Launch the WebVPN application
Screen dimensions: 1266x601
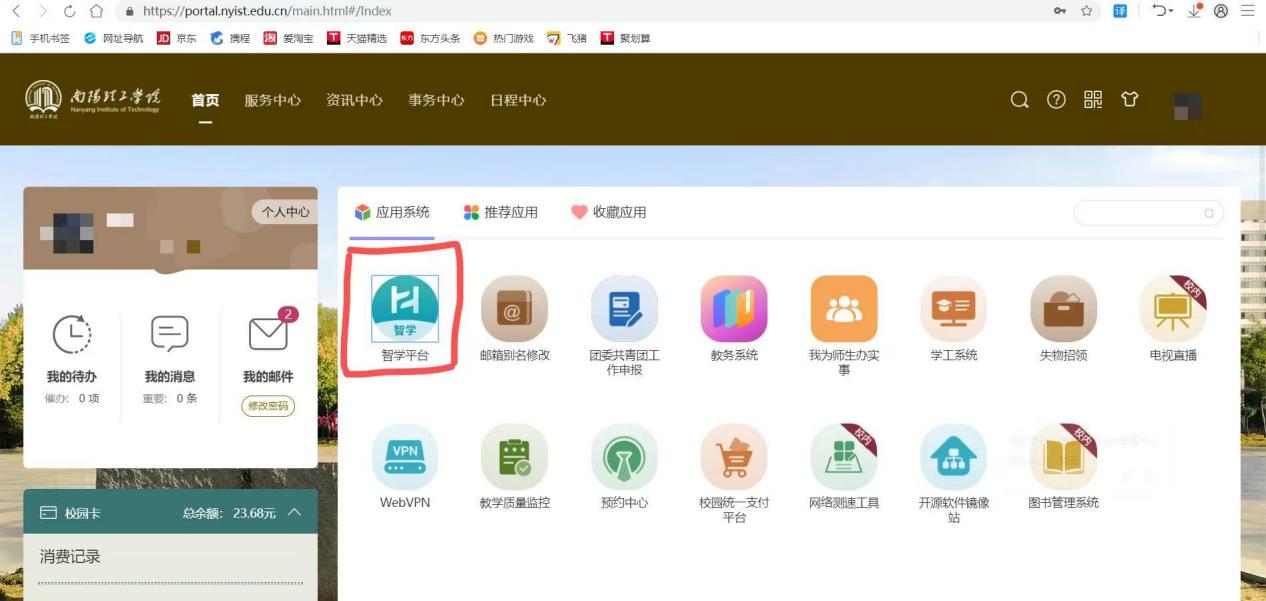pos(404,457)
